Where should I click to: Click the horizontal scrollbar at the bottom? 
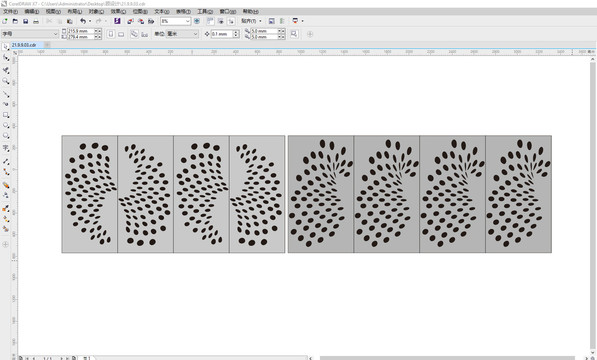(x=447, y=358)
